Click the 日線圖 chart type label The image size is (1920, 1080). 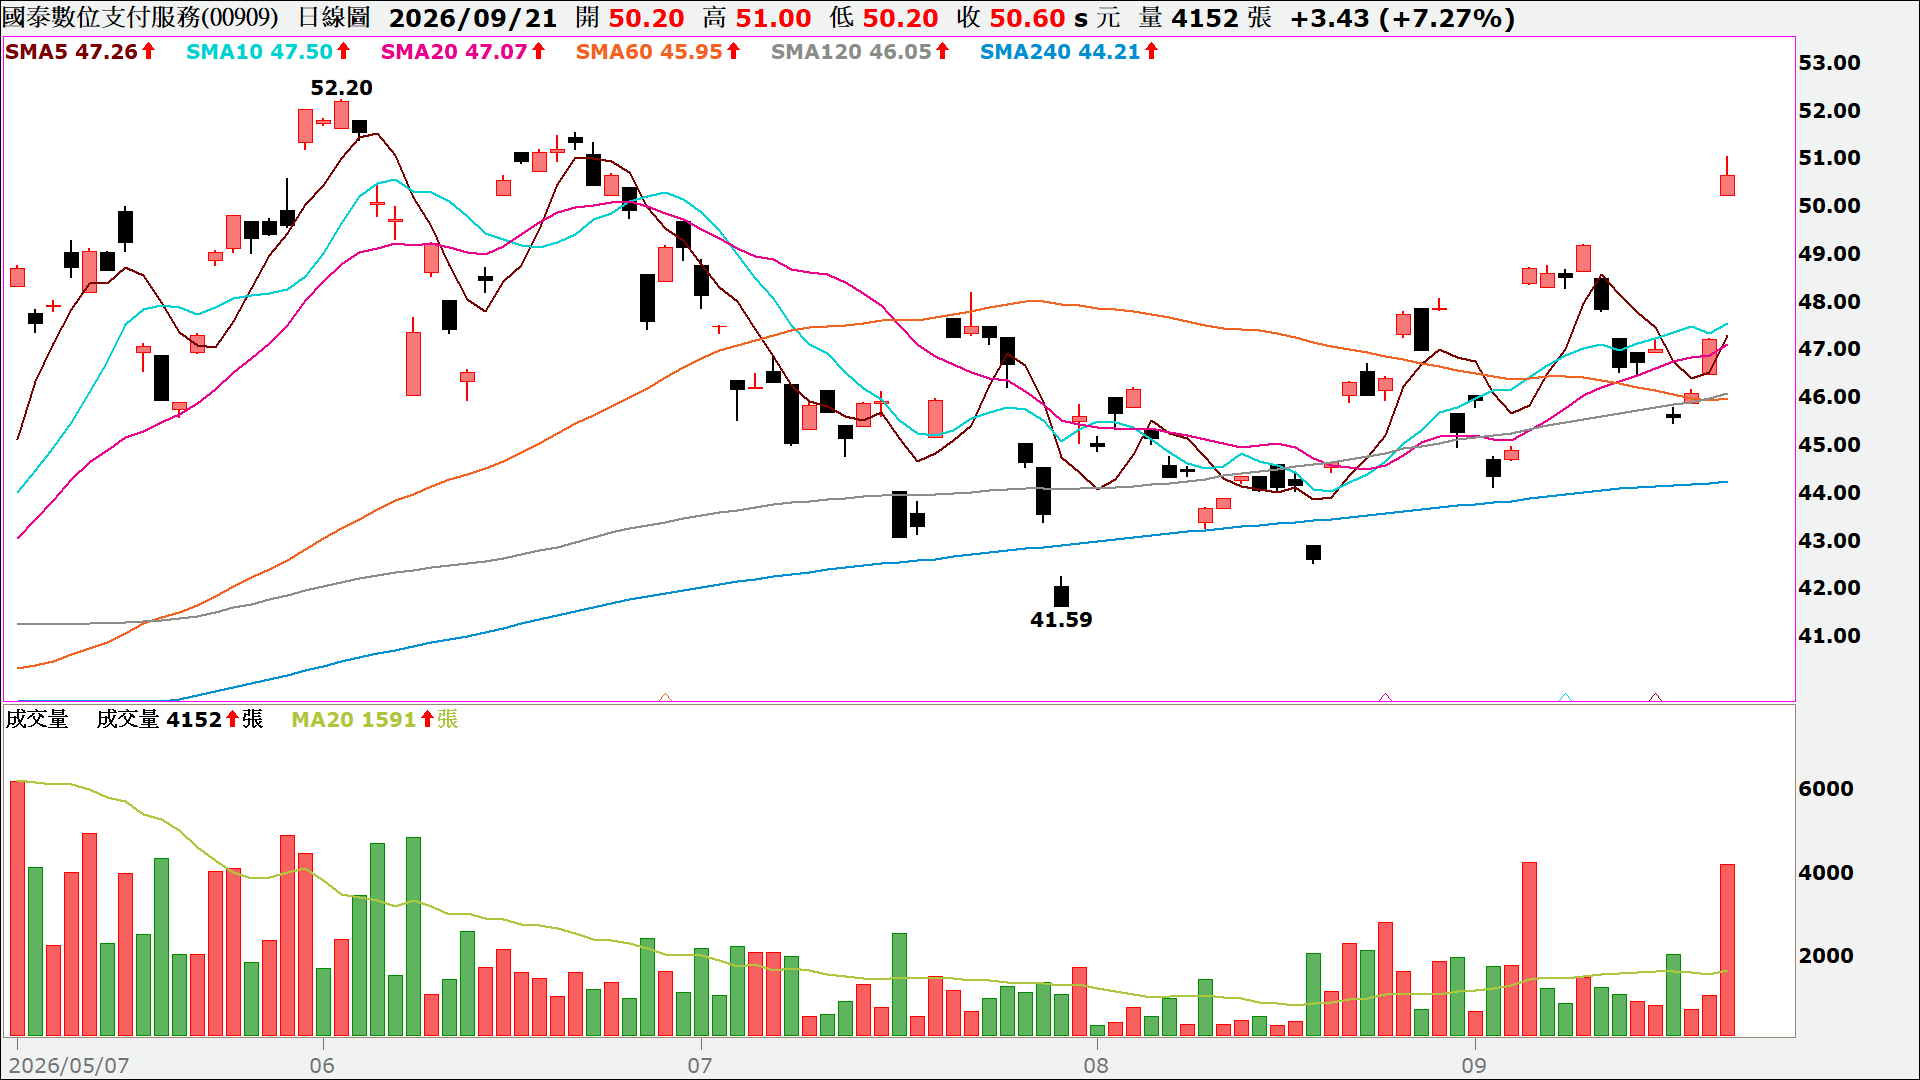click(x=334, y=18)
